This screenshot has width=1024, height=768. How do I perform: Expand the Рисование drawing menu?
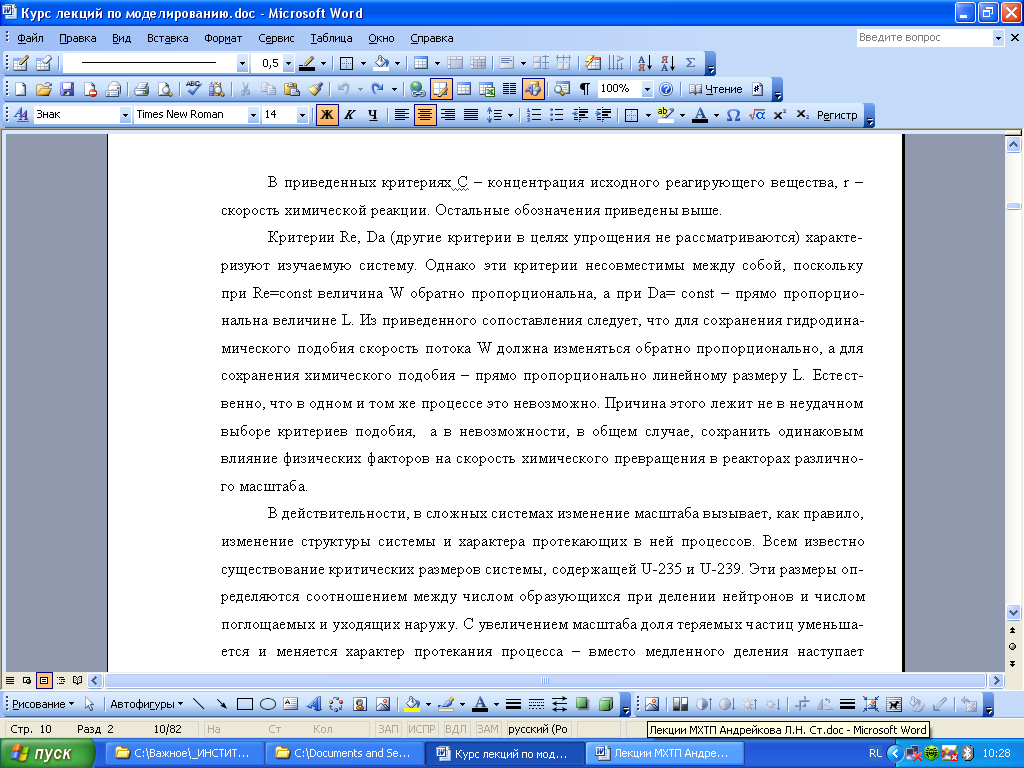point(42,704)
